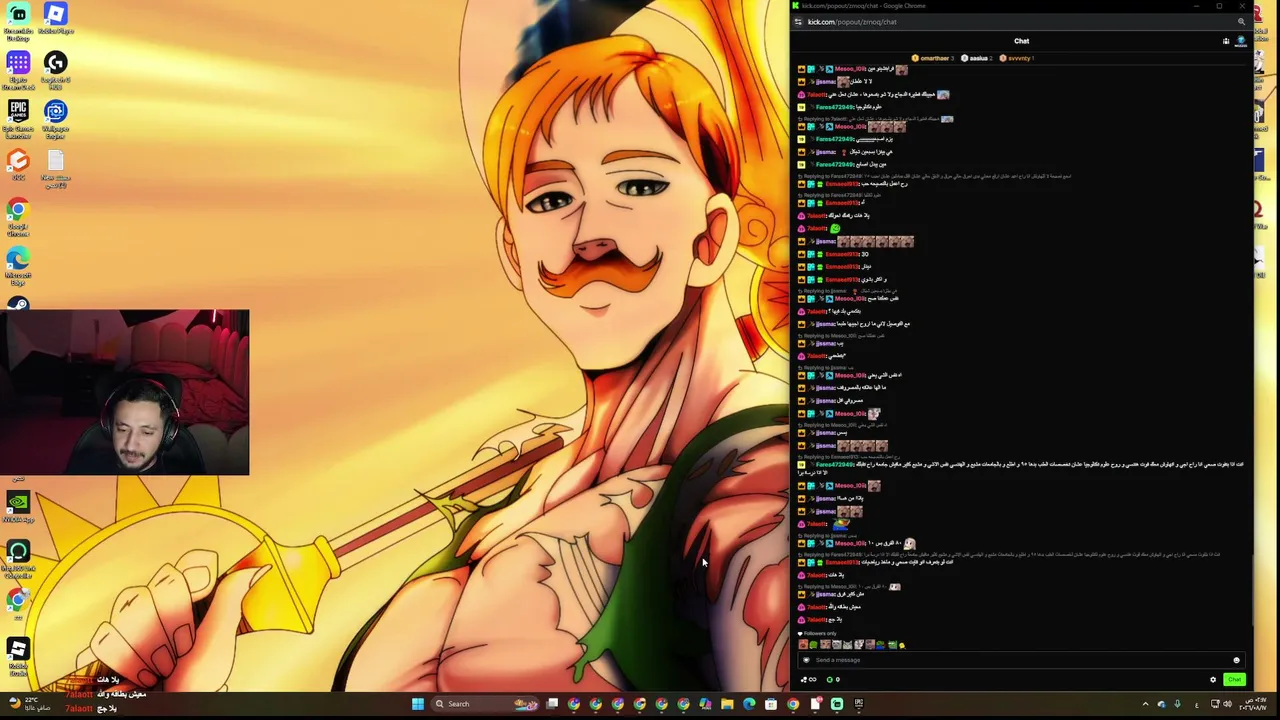Viewport: 1280px width, 720px height.
Task: Open the Google Chrome desktop shortcut
Action: click(18, 216)
